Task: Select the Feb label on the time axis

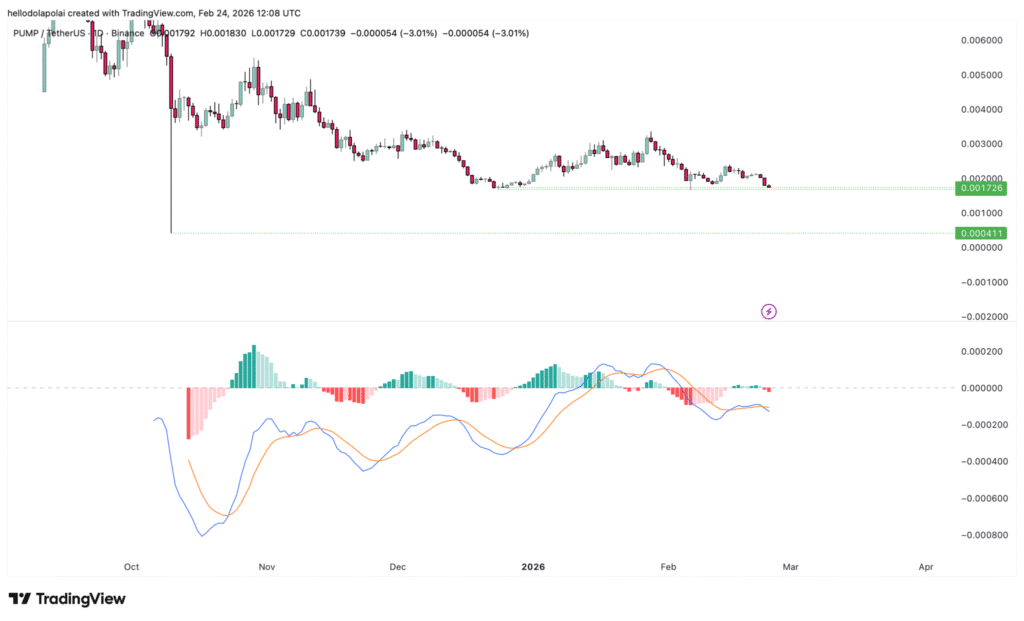Action: point(667,567)
